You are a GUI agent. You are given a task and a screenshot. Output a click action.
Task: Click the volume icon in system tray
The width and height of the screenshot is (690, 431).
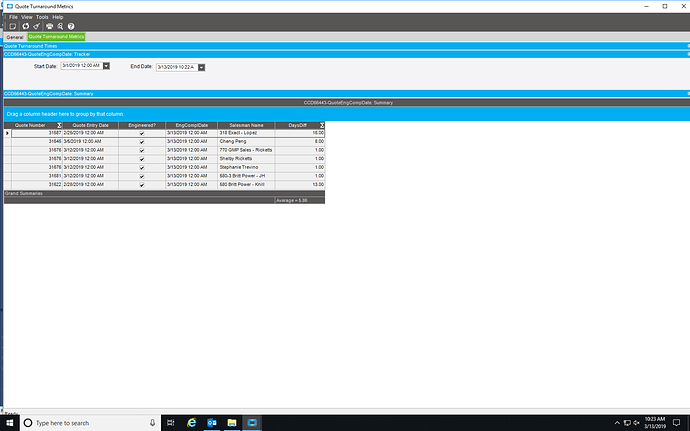(636, 423)
